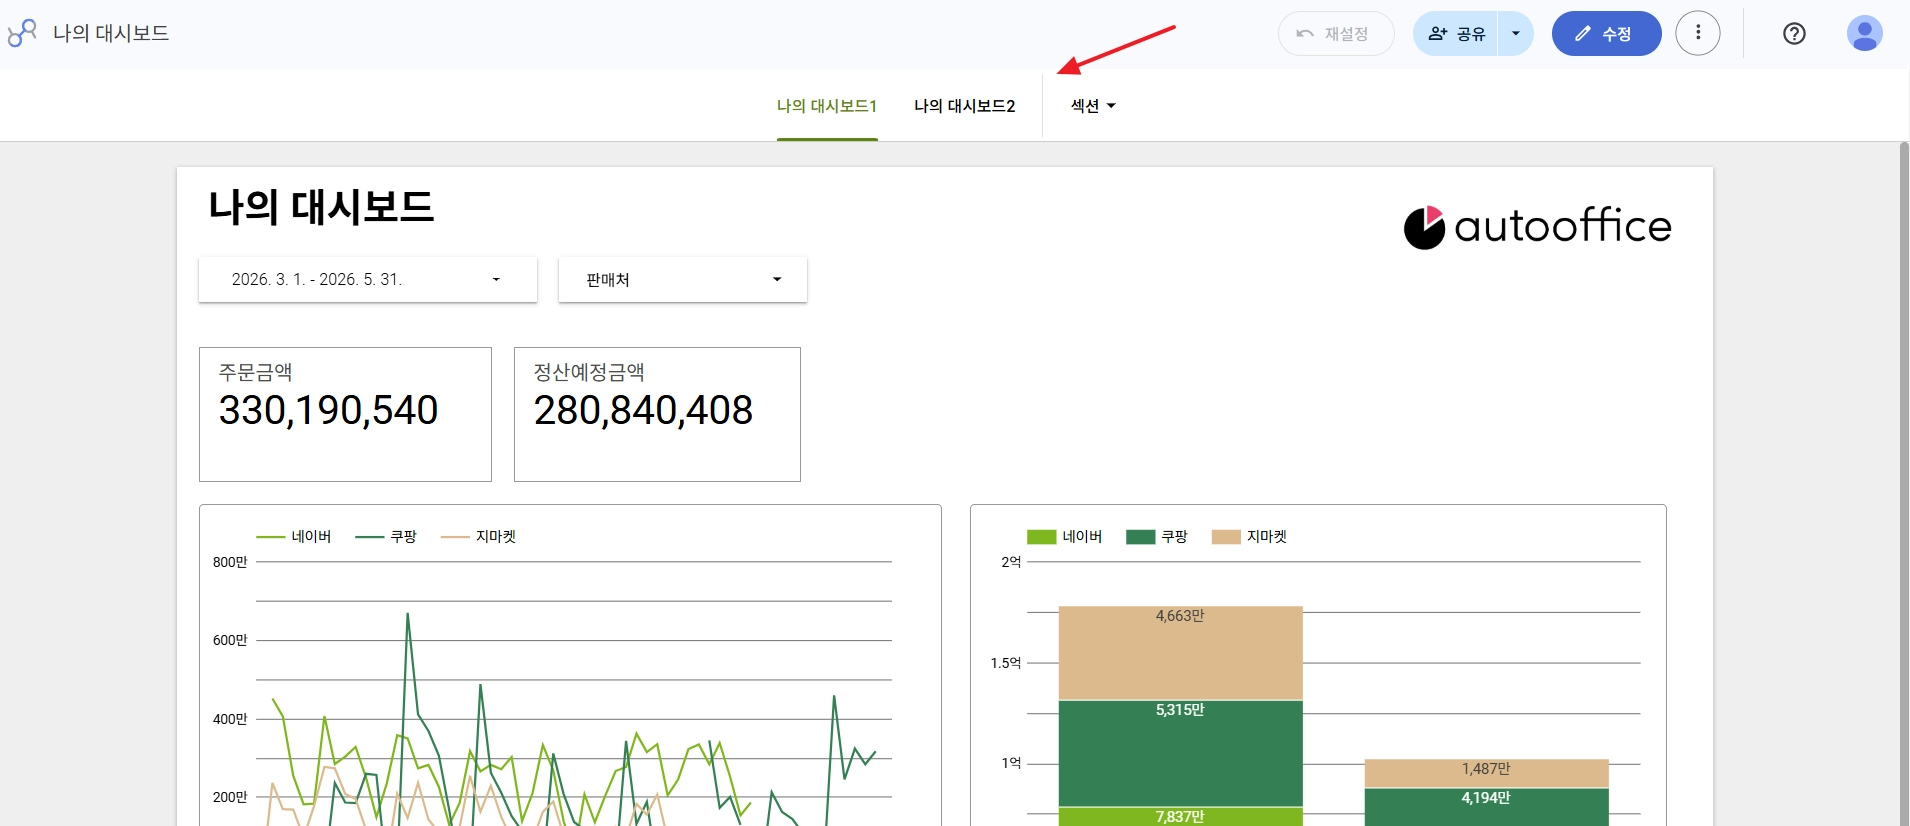The width and height of the screenshot is (1910, 826).
Task: Click the 7,837만 bar segment
Action: click(1181, 817)
